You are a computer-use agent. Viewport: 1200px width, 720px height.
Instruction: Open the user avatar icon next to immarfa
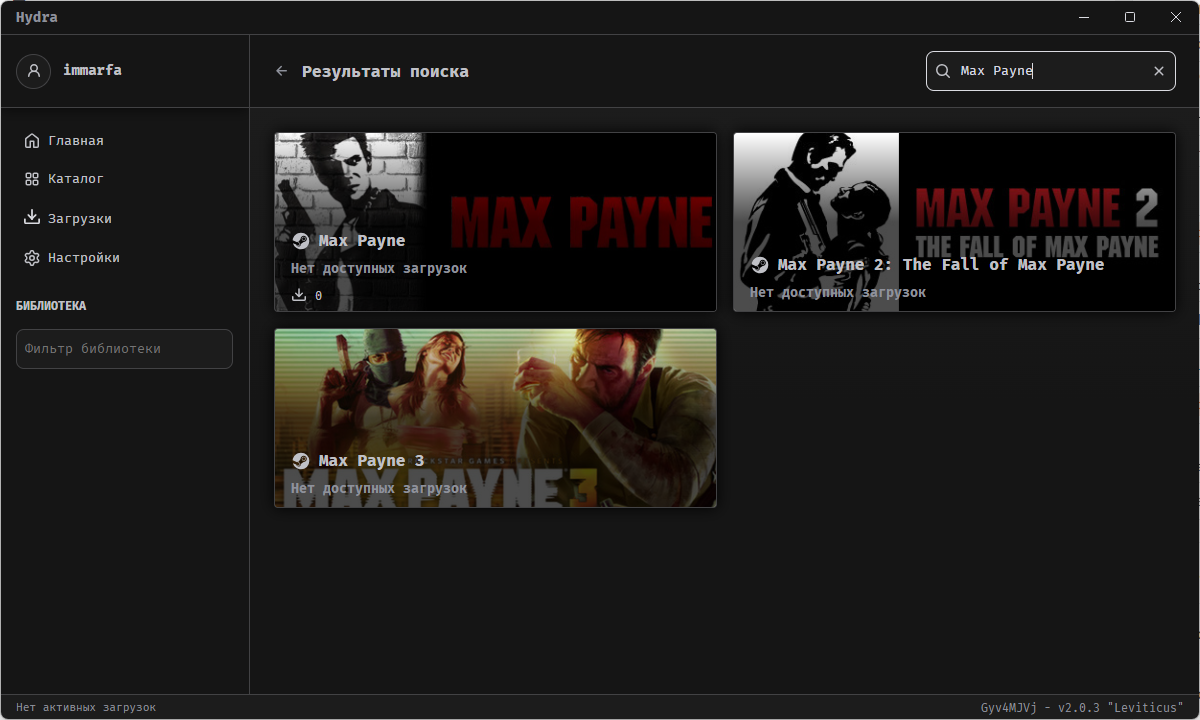pos(34,71)
